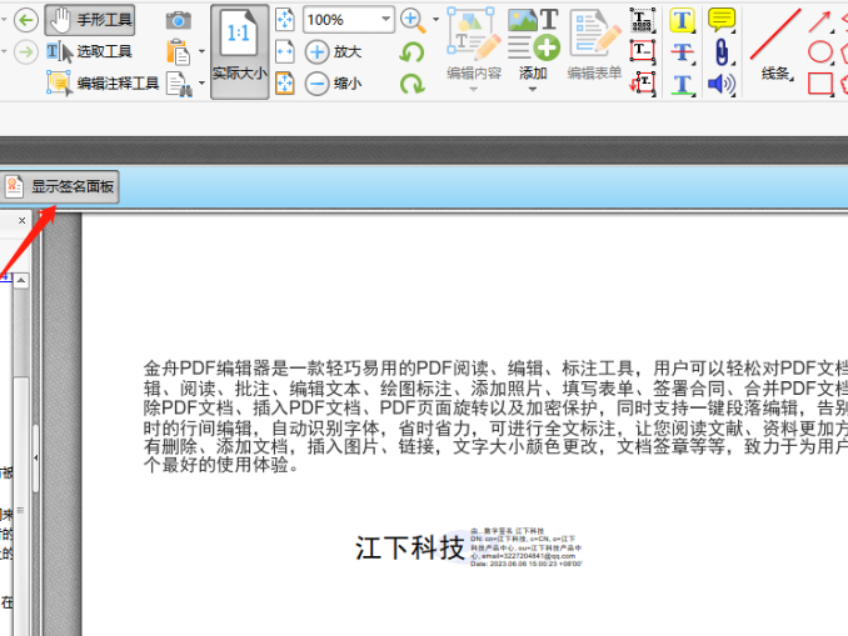Click the document search binoculars icon

180,84
